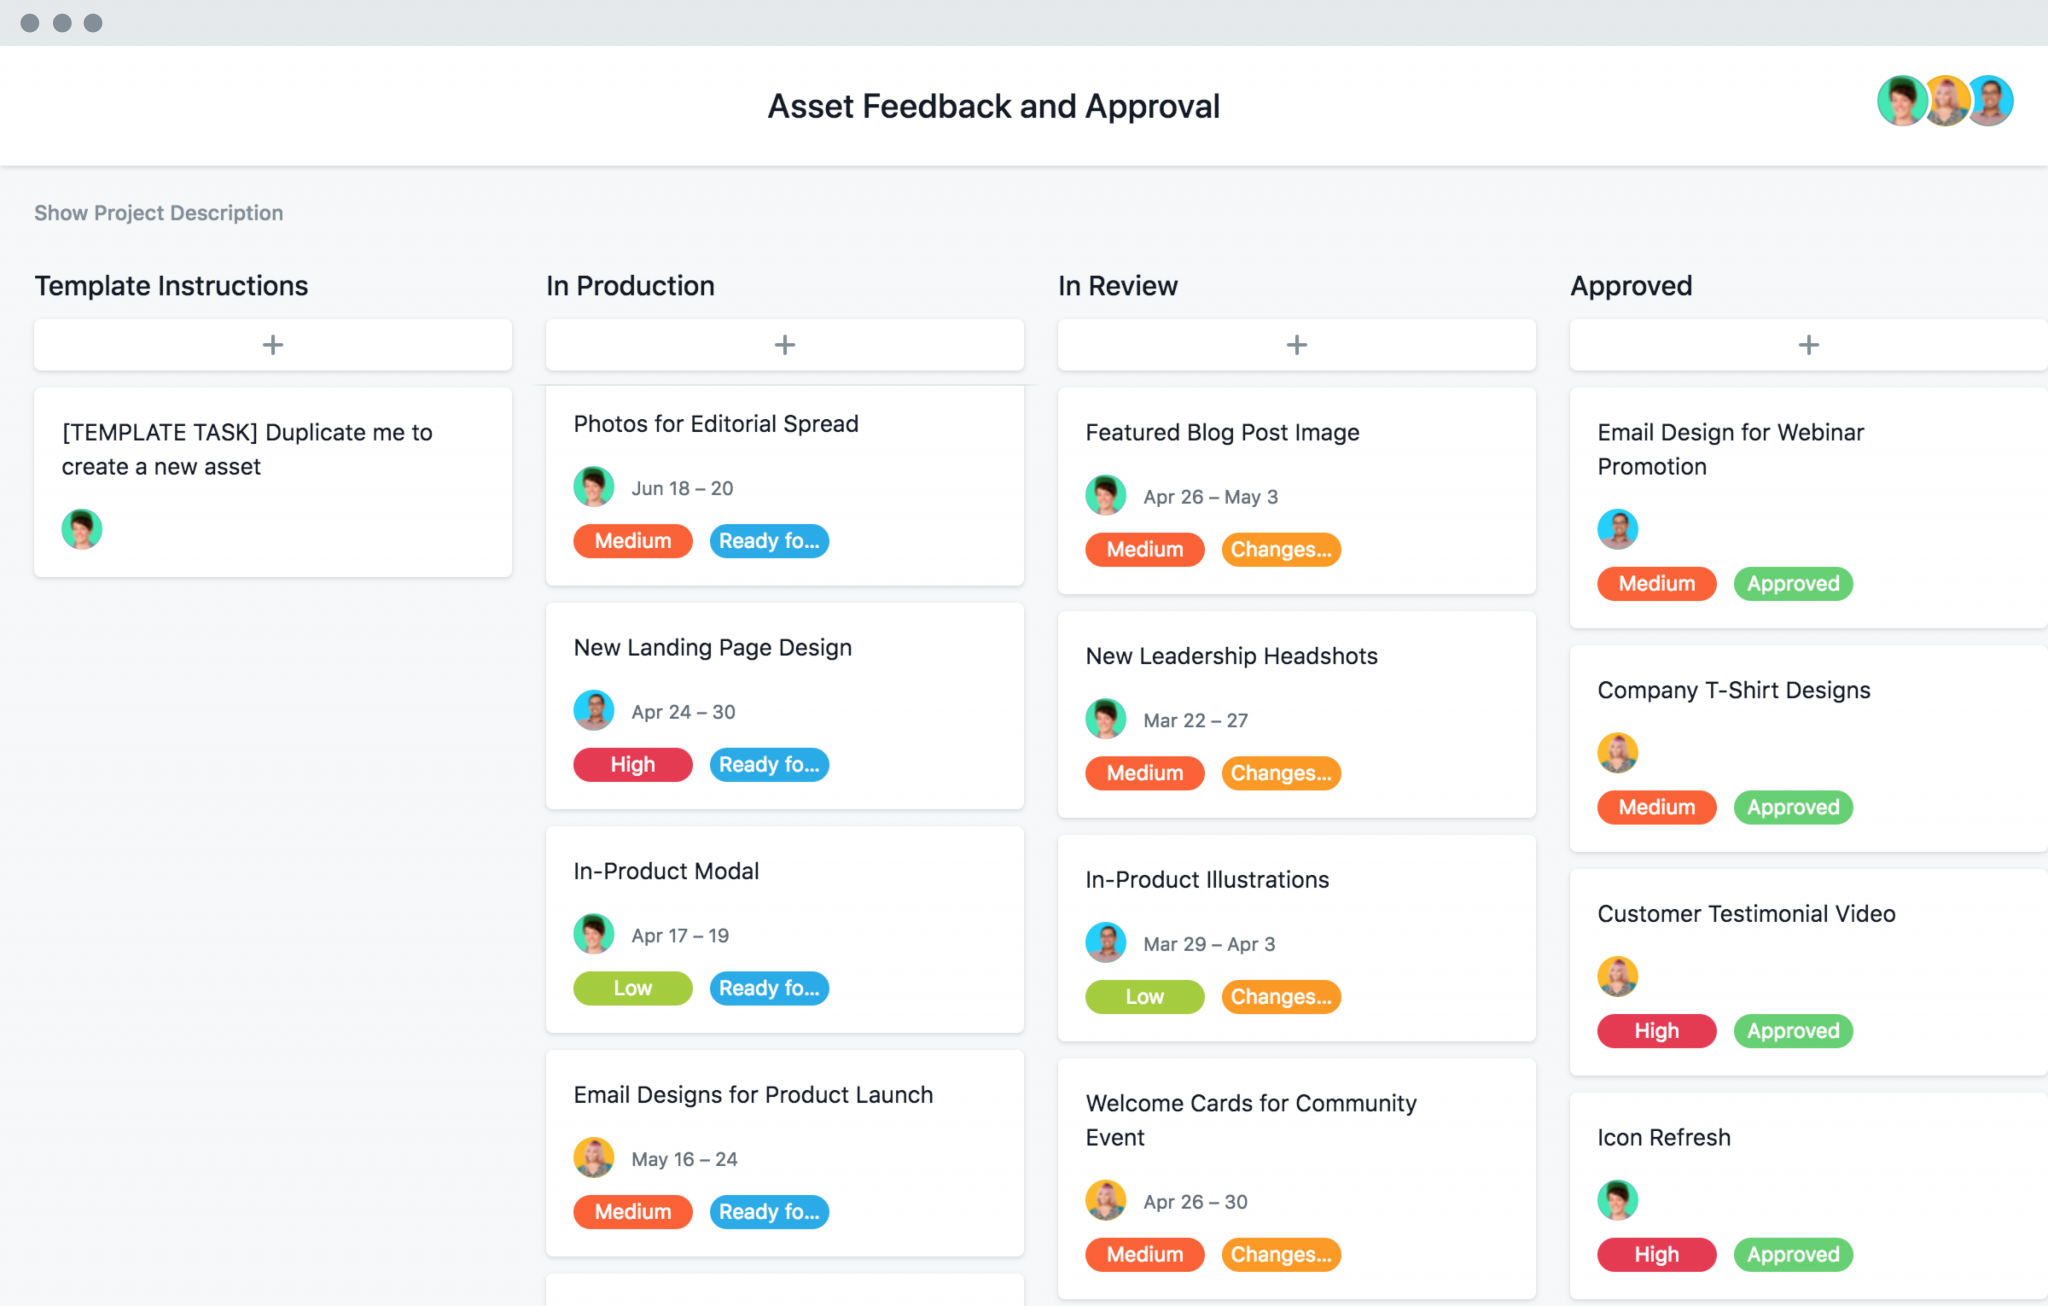
Task: Add a new card to In Review
Action: coord(1297,345)
